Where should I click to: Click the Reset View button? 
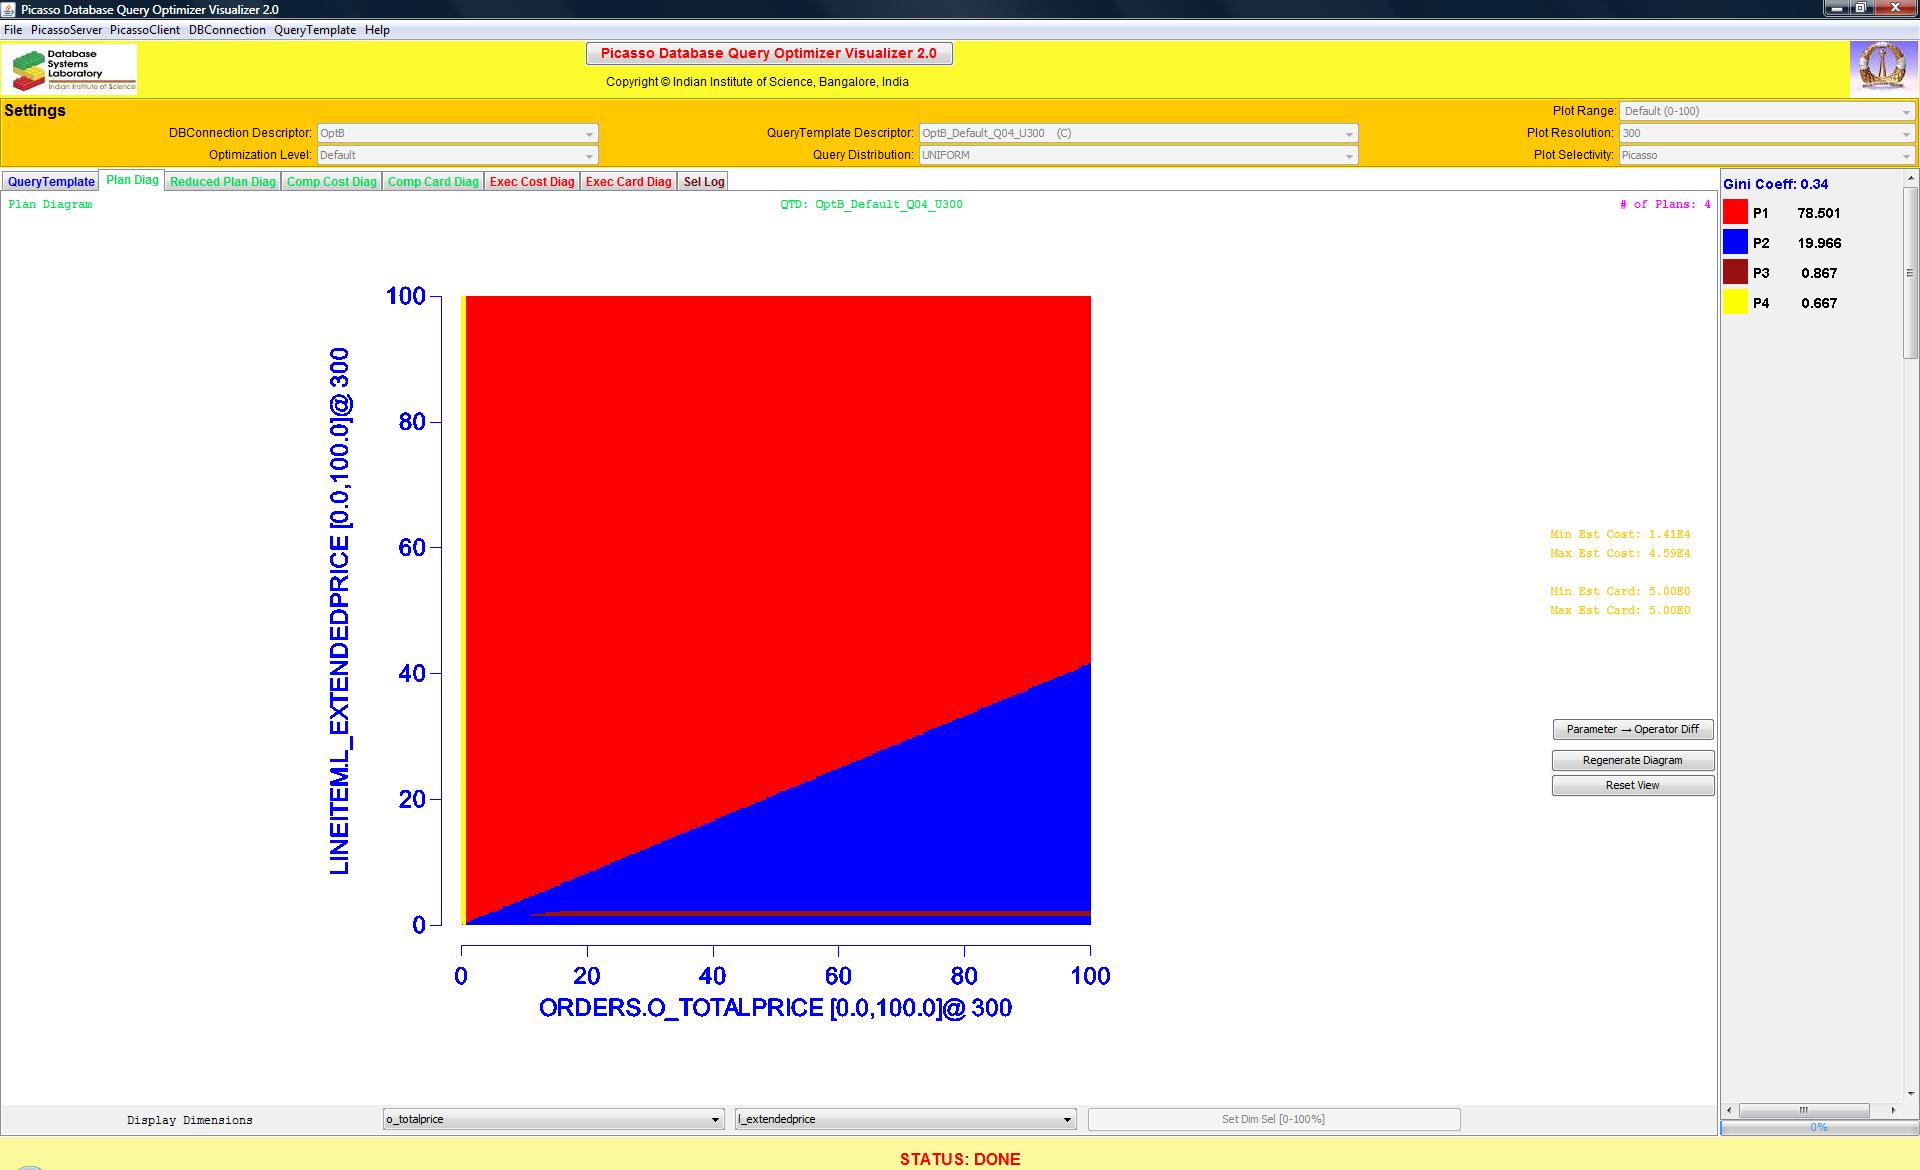coord(1632,785)
